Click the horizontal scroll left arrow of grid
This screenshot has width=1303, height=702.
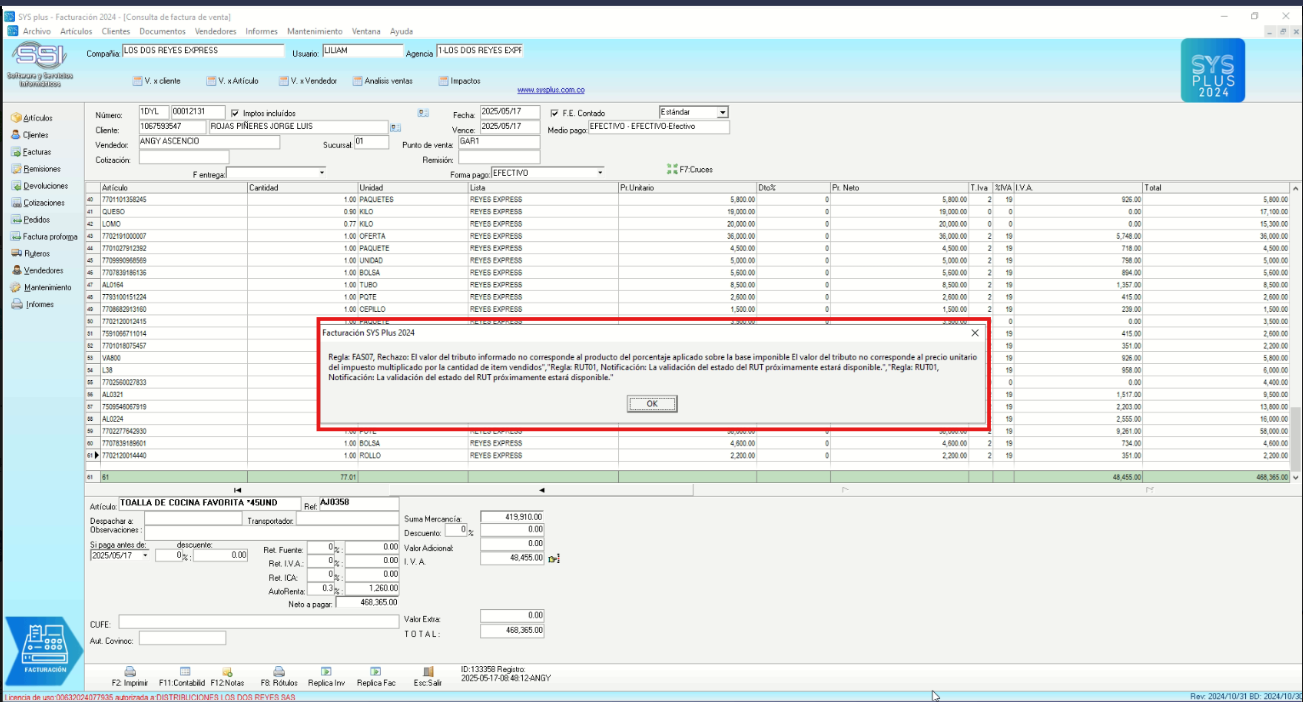pos(541,490)
